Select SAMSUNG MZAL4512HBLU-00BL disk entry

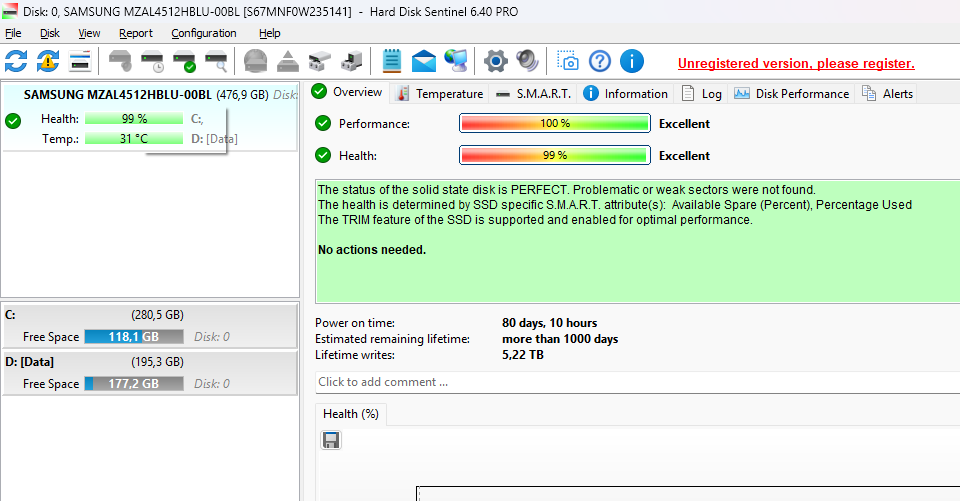click(x=149, y=116)
